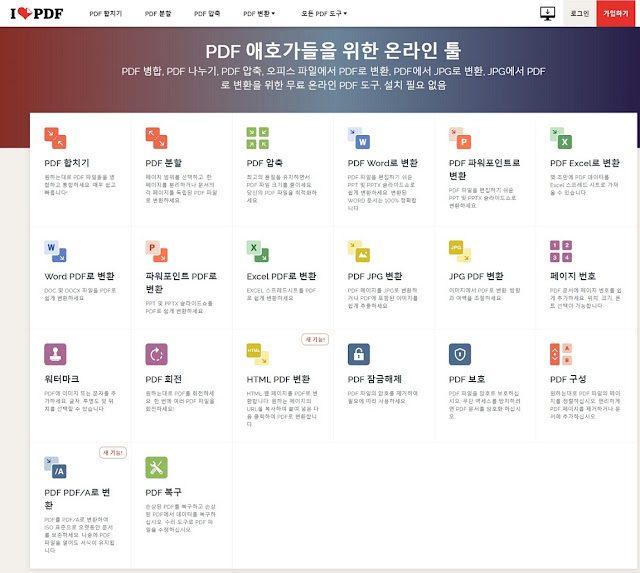Click the PDF PDF/A로 변환 icon
The height and width of the screenshot is (573, 640).
pyautogui.click(x=55, y=467)
